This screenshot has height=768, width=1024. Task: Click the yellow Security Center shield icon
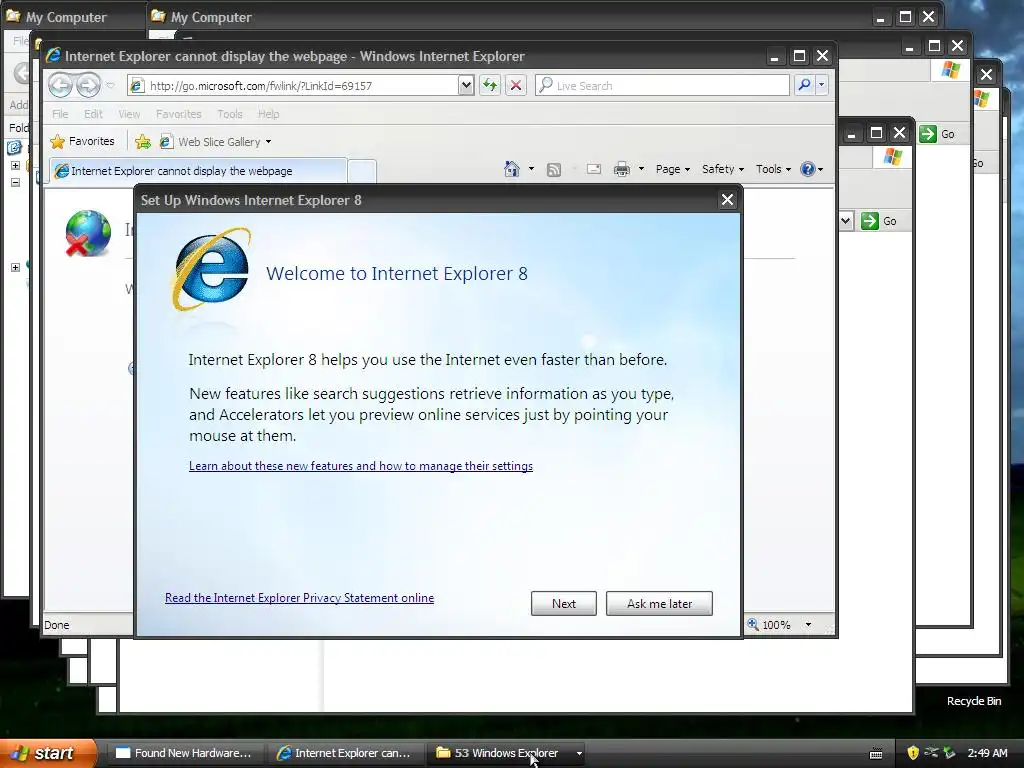[913, 753]
